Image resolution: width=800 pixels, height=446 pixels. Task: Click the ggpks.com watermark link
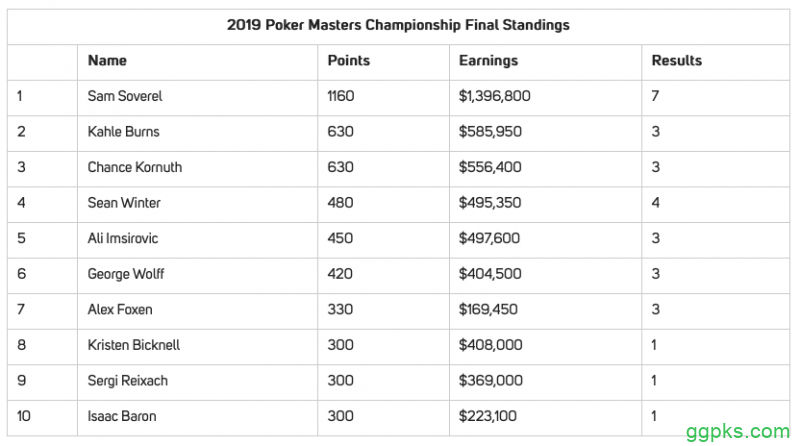737,432
